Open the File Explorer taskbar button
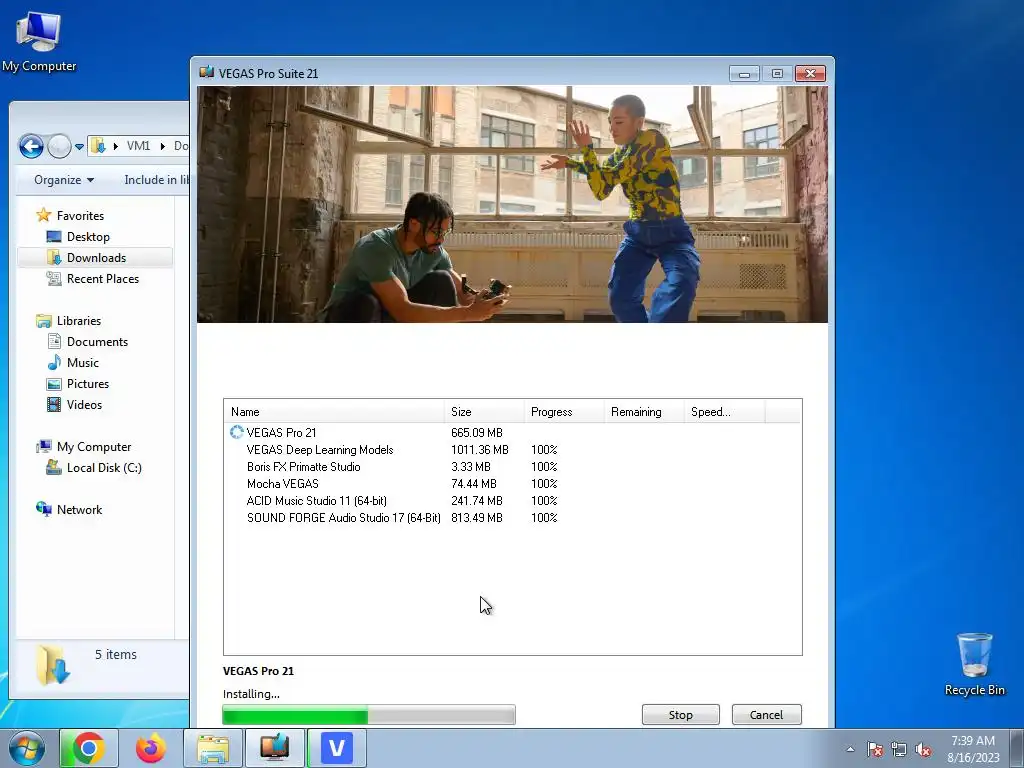1024x768 pixels. pyautogui.click(x=213, y=748)
